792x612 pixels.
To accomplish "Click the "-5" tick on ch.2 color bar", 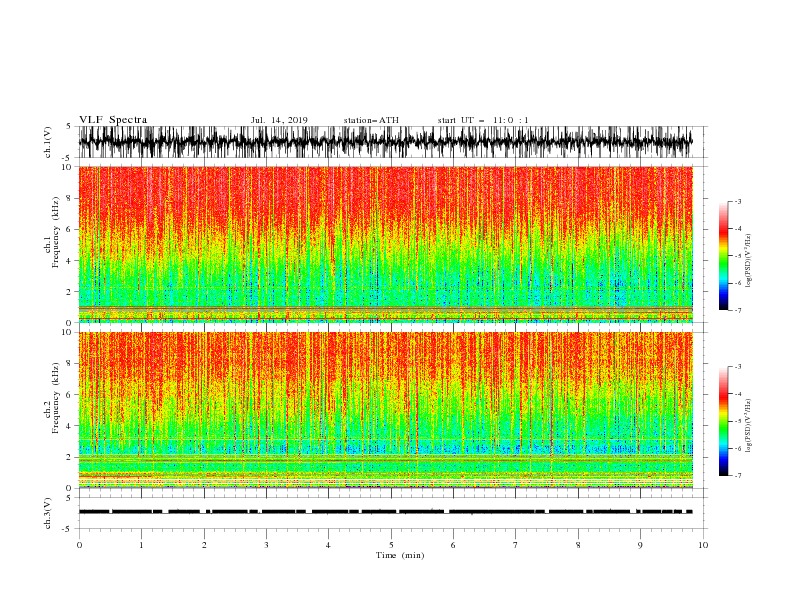I will coord(738,421).
